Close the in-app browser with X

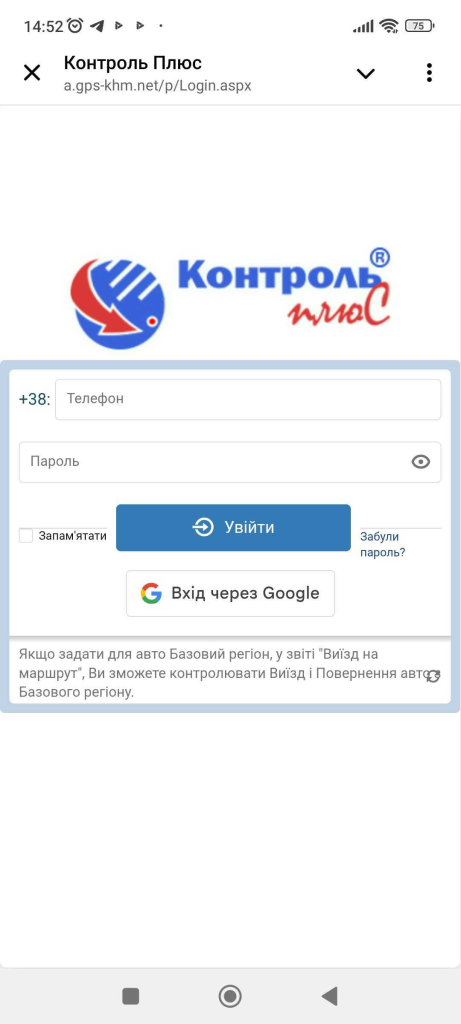coord(31,72)
